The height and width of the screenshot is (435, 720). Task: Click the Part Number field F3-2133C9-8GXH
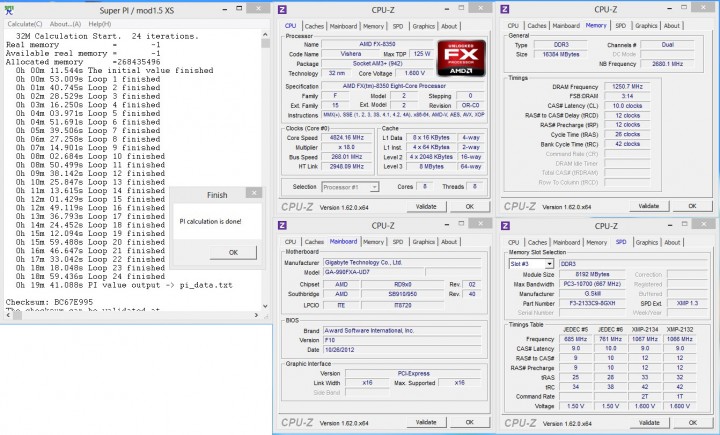(592, 304)
